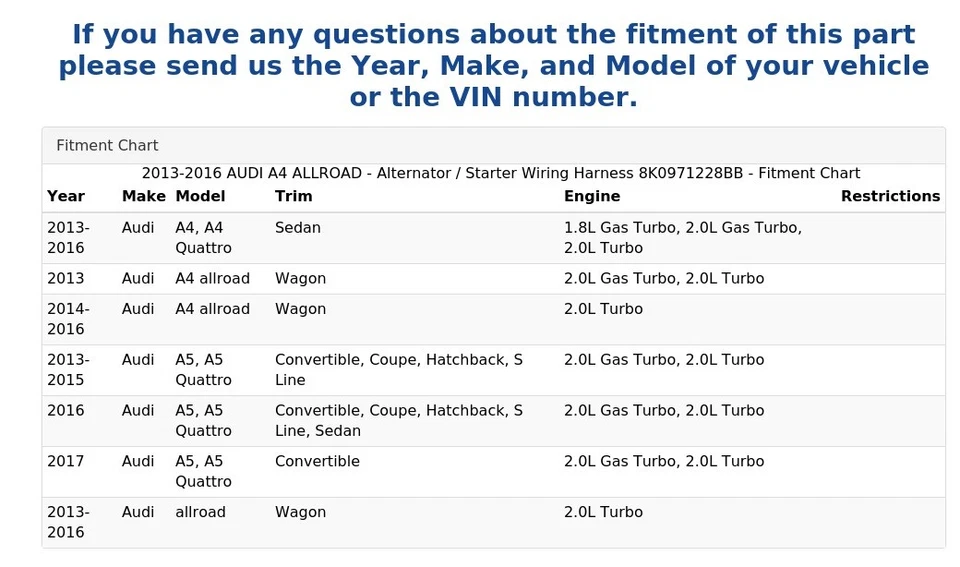Click the Year column header
The height and width of the screenshot is (567, 960).
click(x=66, y=196)
